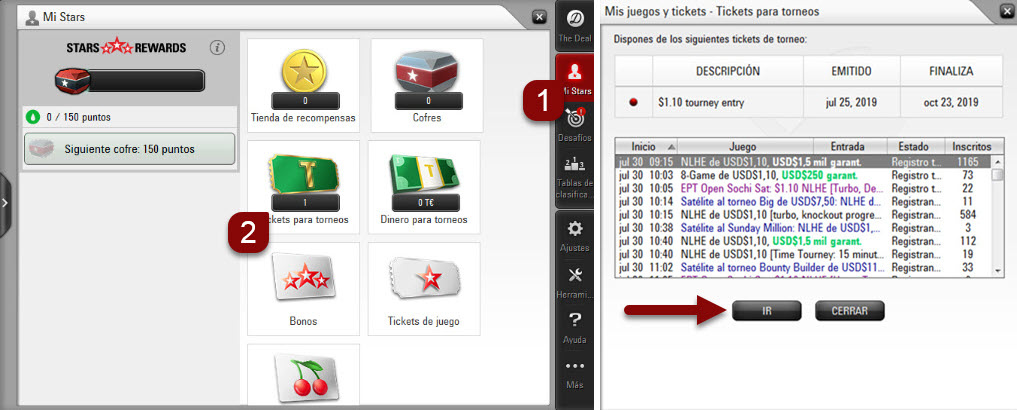The image size is (1017, 410).
Task: Open the cherries casino tile
Action: 303,374
